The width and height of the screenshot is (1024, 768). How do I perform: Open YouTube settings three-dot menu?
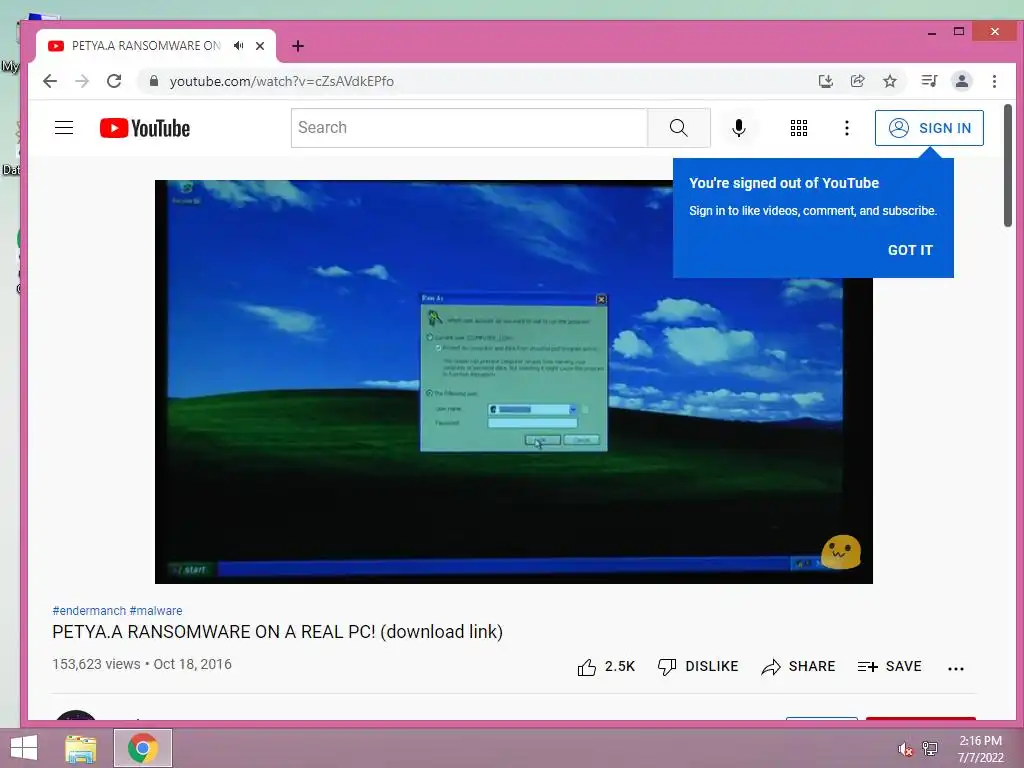pos(847,128)
